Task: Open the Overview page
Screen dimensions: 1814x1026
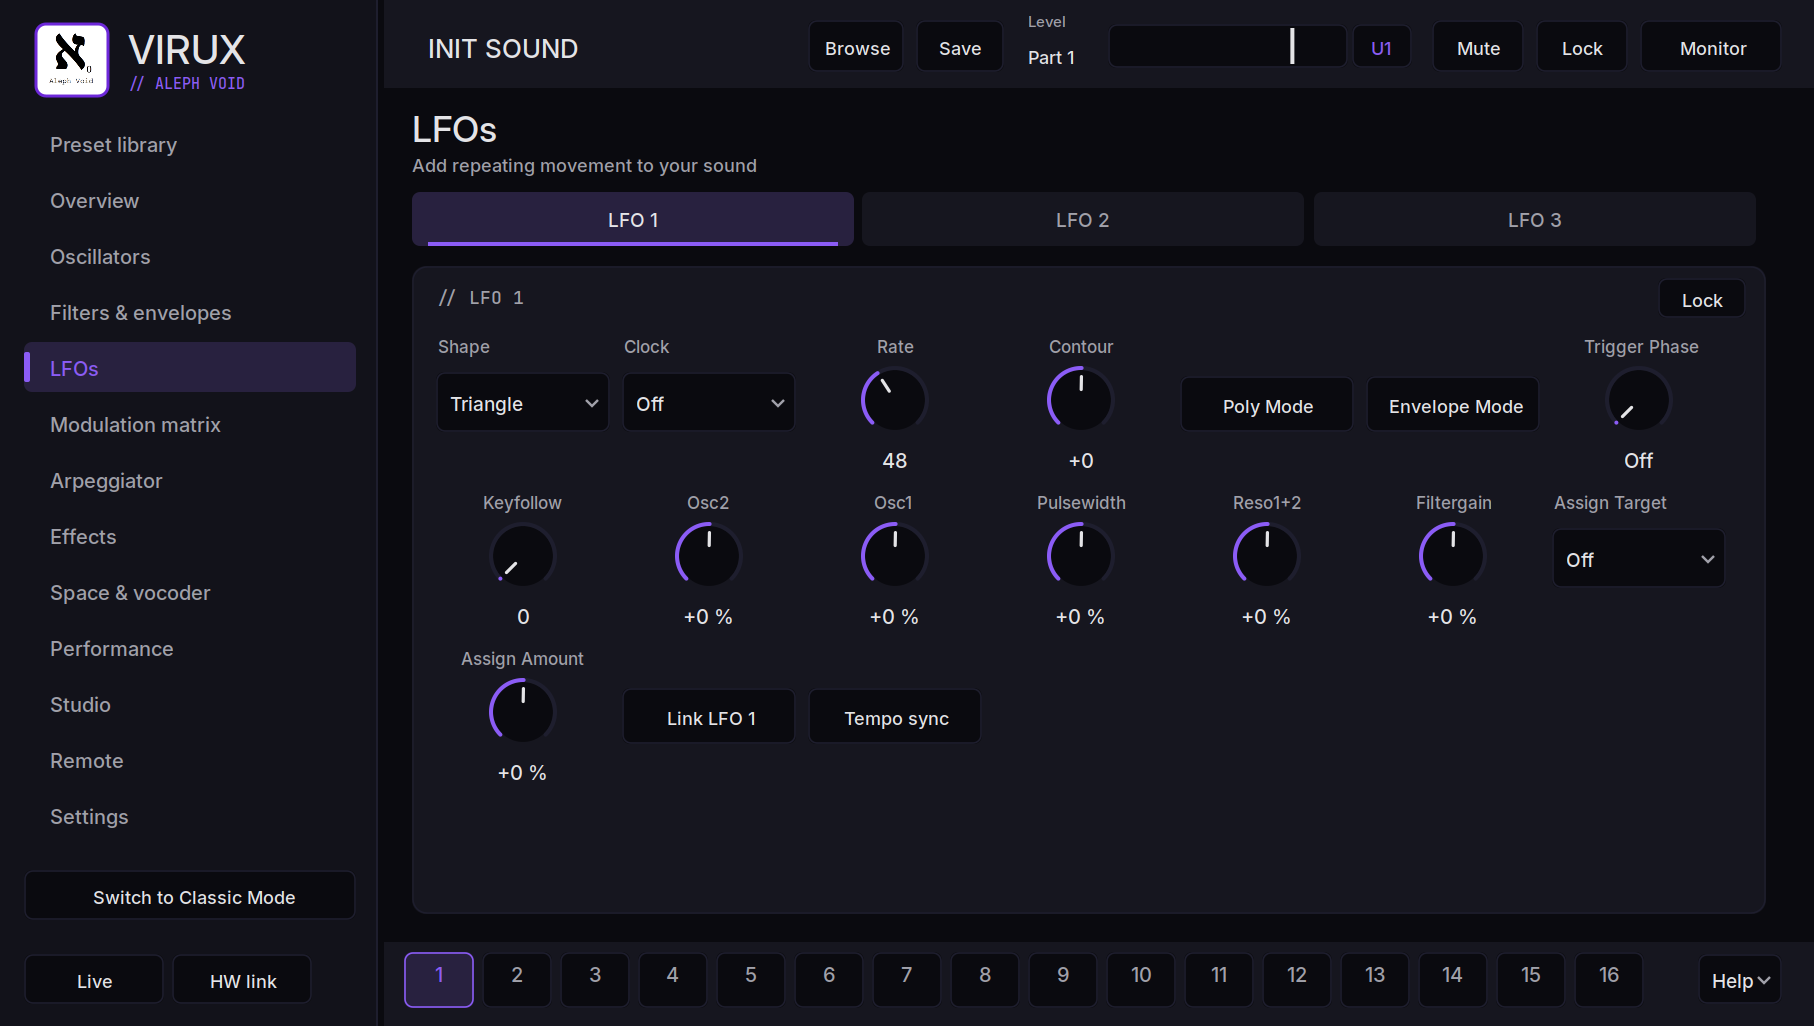Action: click(x=190, y=200)
